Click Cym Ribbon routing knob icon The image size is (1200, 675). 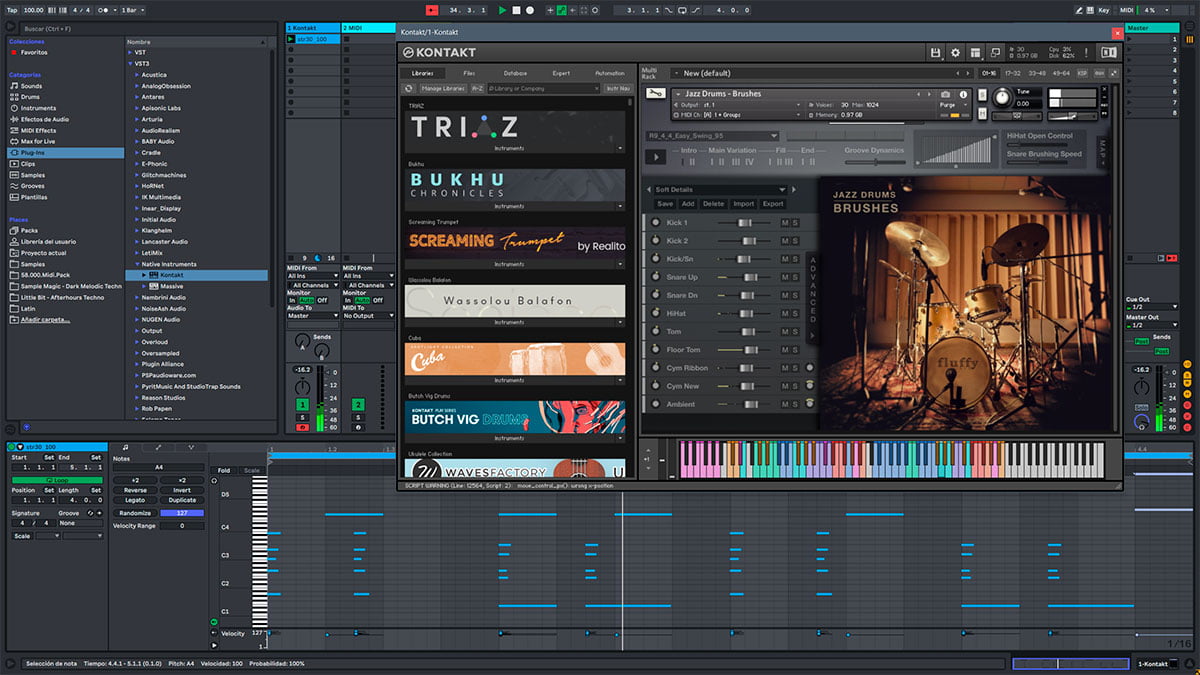[809, 368]
